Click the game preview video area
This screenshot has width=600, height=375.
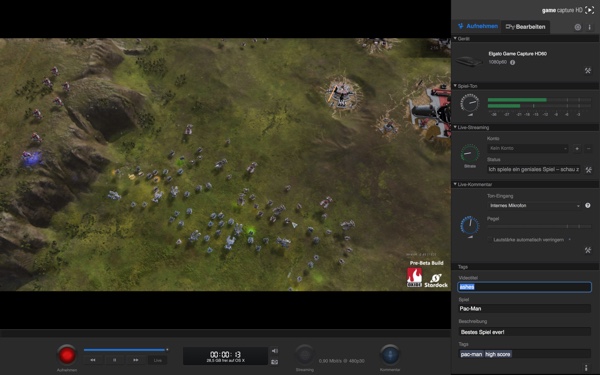click(225, 164)
